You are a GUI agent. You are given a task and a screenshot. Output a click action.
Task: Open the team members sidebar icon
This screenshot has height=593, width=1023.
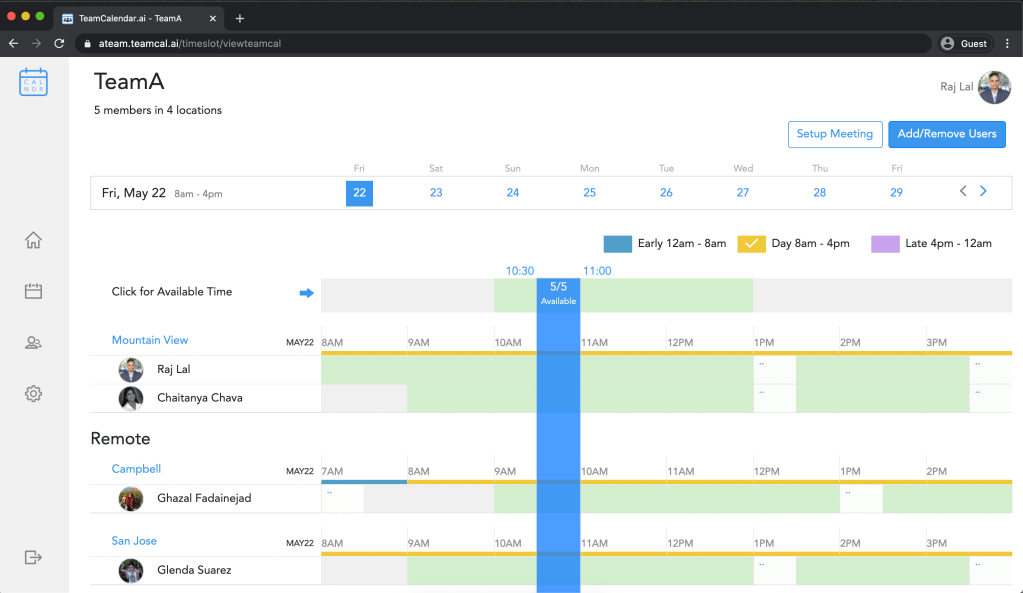point(33,343)
